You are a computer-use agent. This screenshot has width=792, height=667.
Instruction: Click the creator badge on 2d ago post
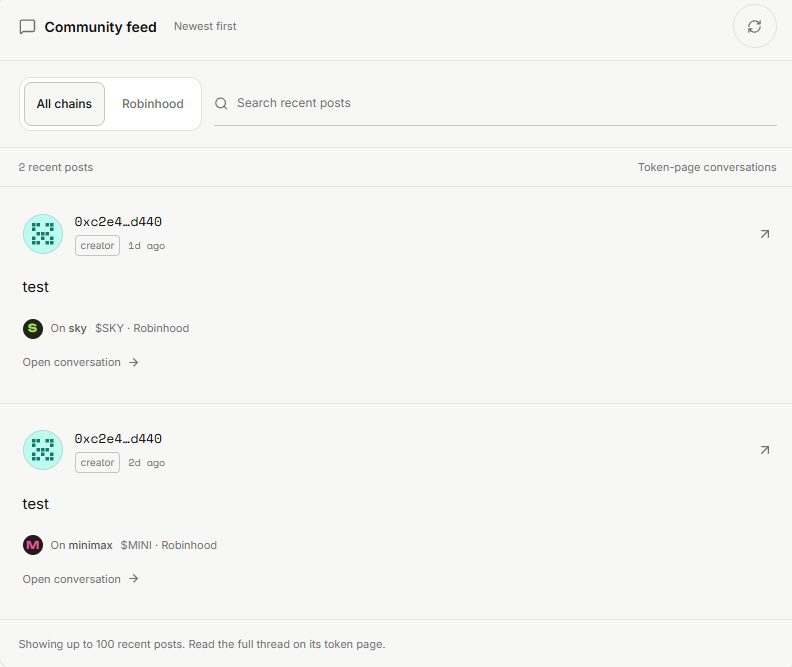pos(97,463)
